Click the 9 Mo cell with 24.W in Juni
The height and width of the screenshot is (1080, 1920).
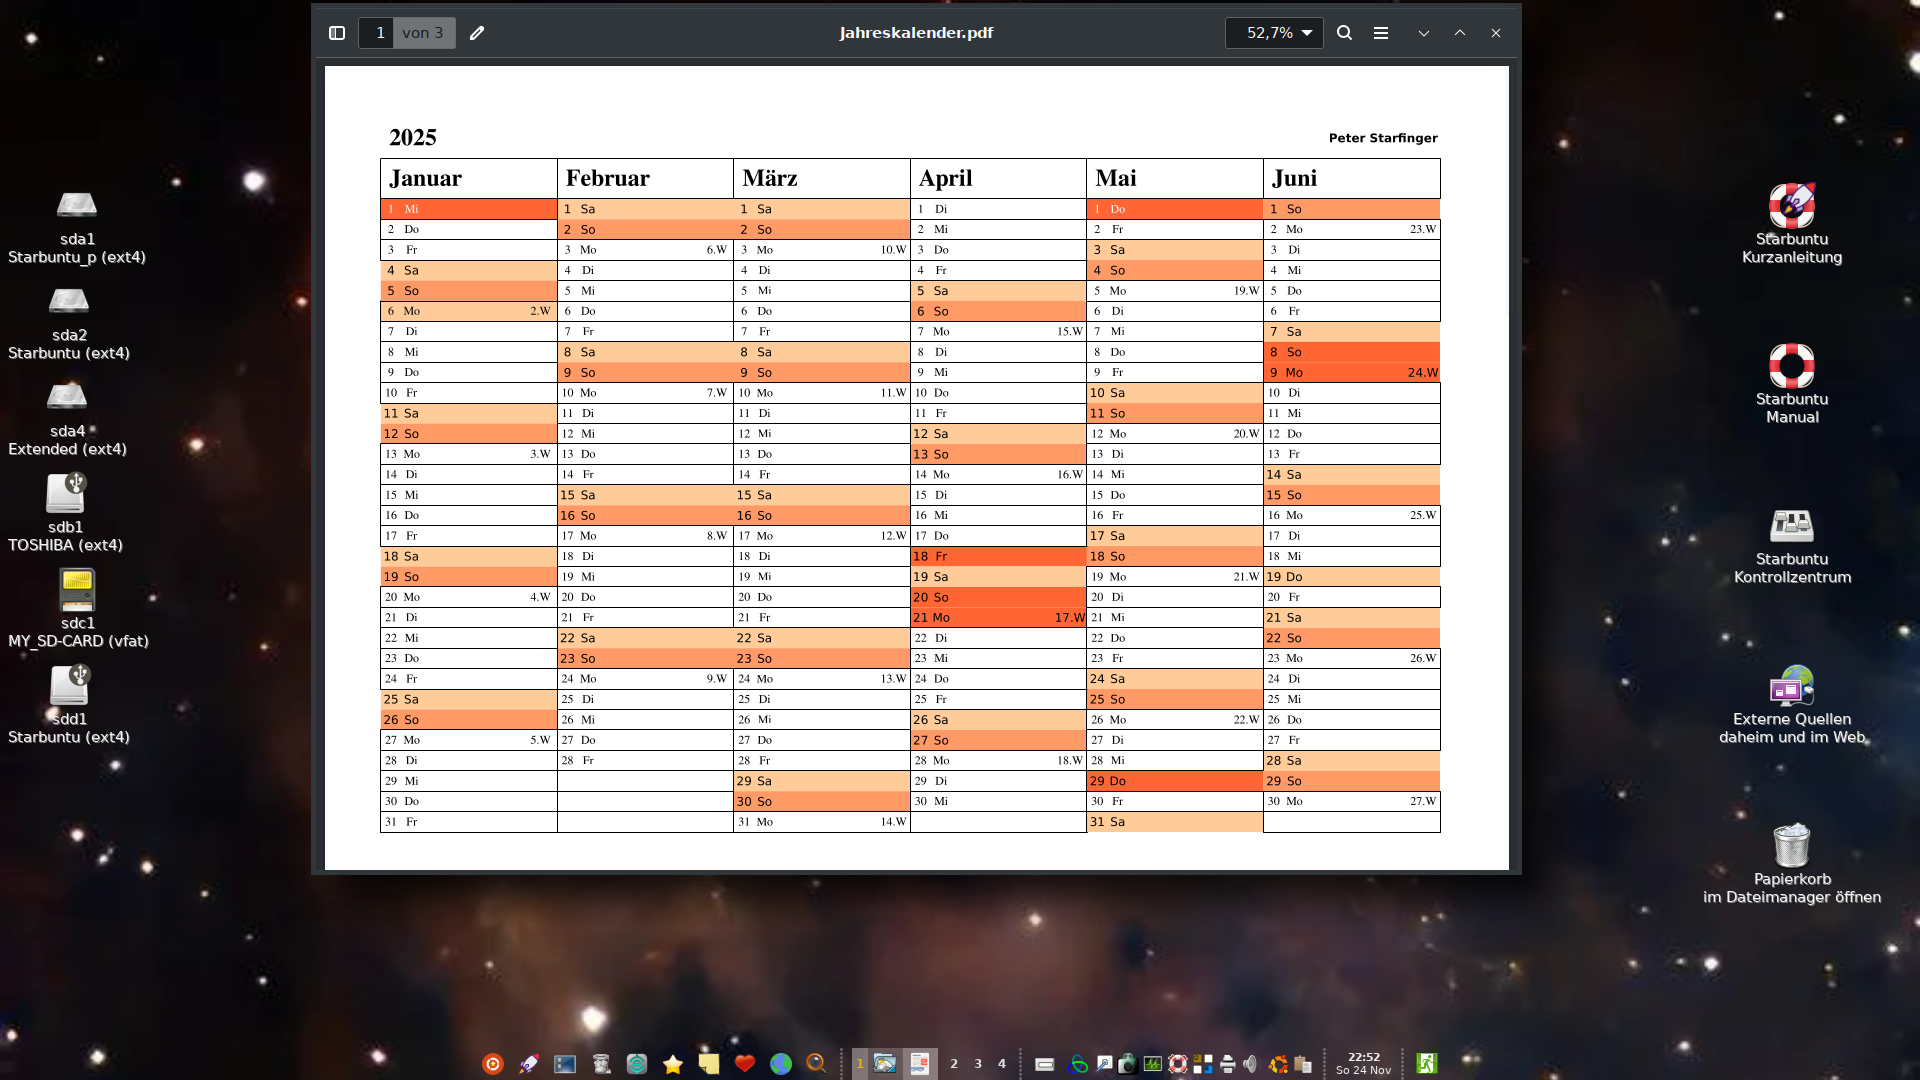[x=1352, y=372]
